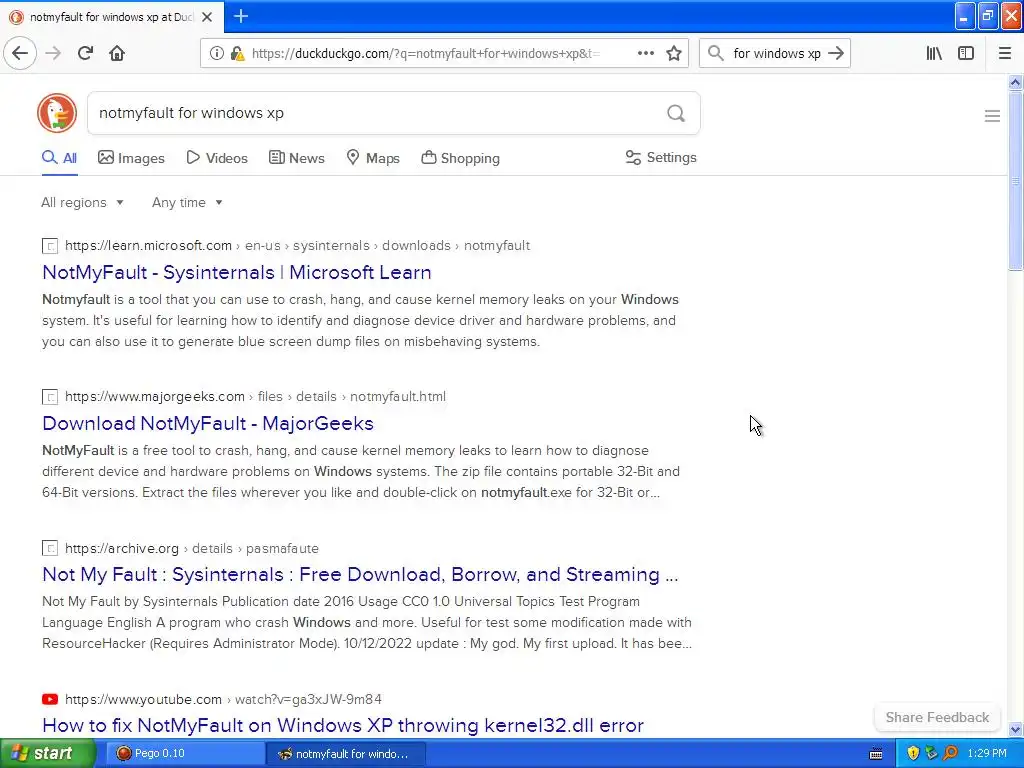The height and width of the screenshot is (768, 1024).
Task: Click the browser address bar URL
Action: point(425,54)
